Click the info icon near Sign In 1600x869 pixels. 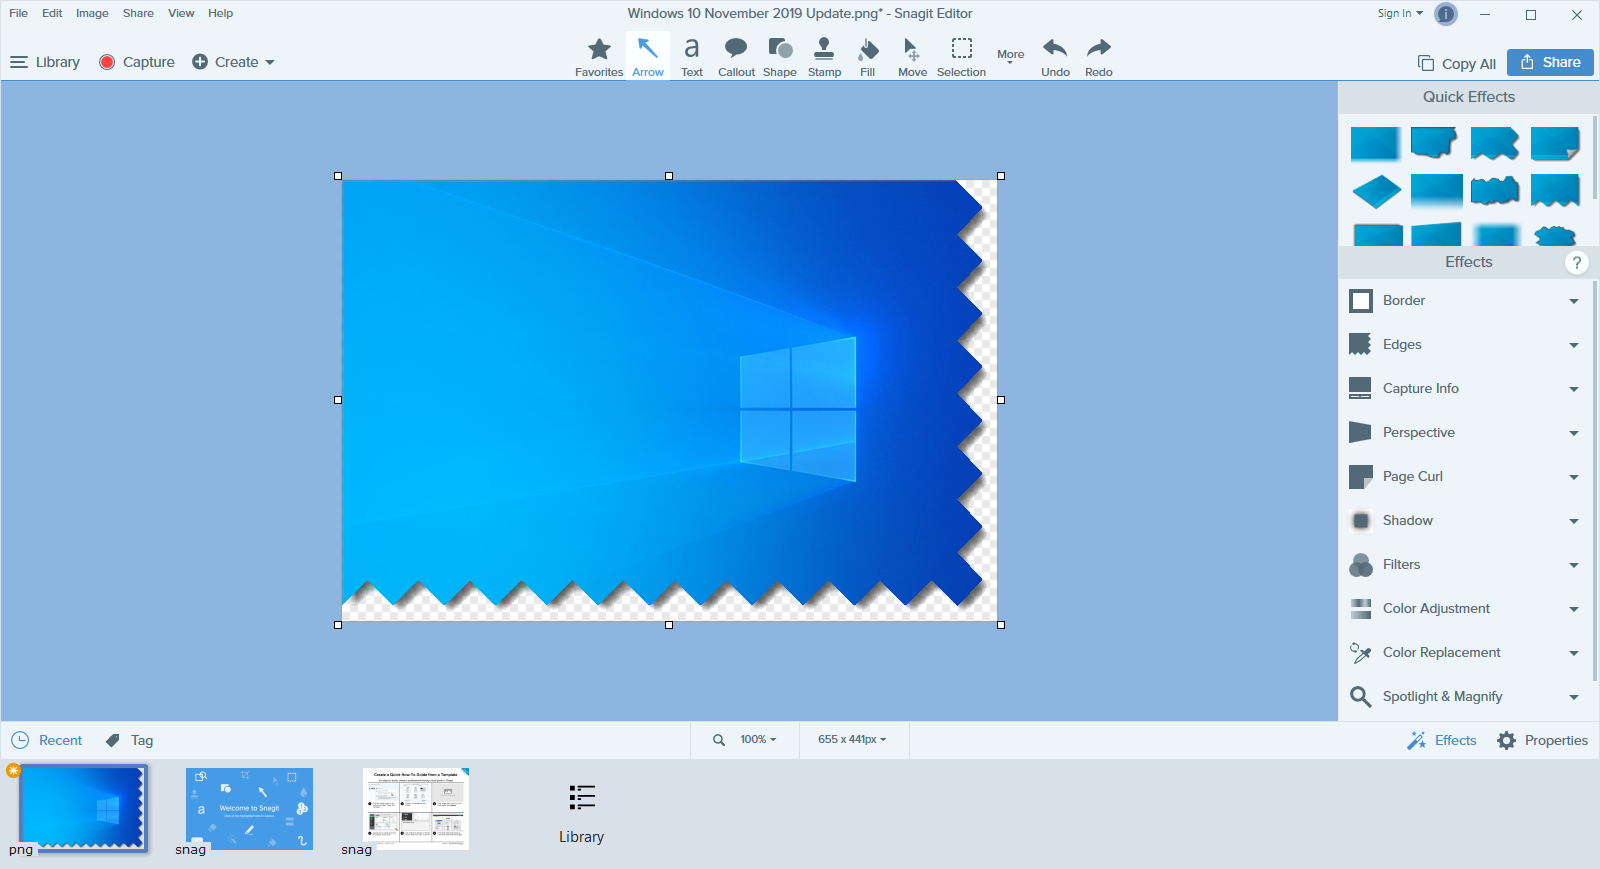(x=1445, y=14)
